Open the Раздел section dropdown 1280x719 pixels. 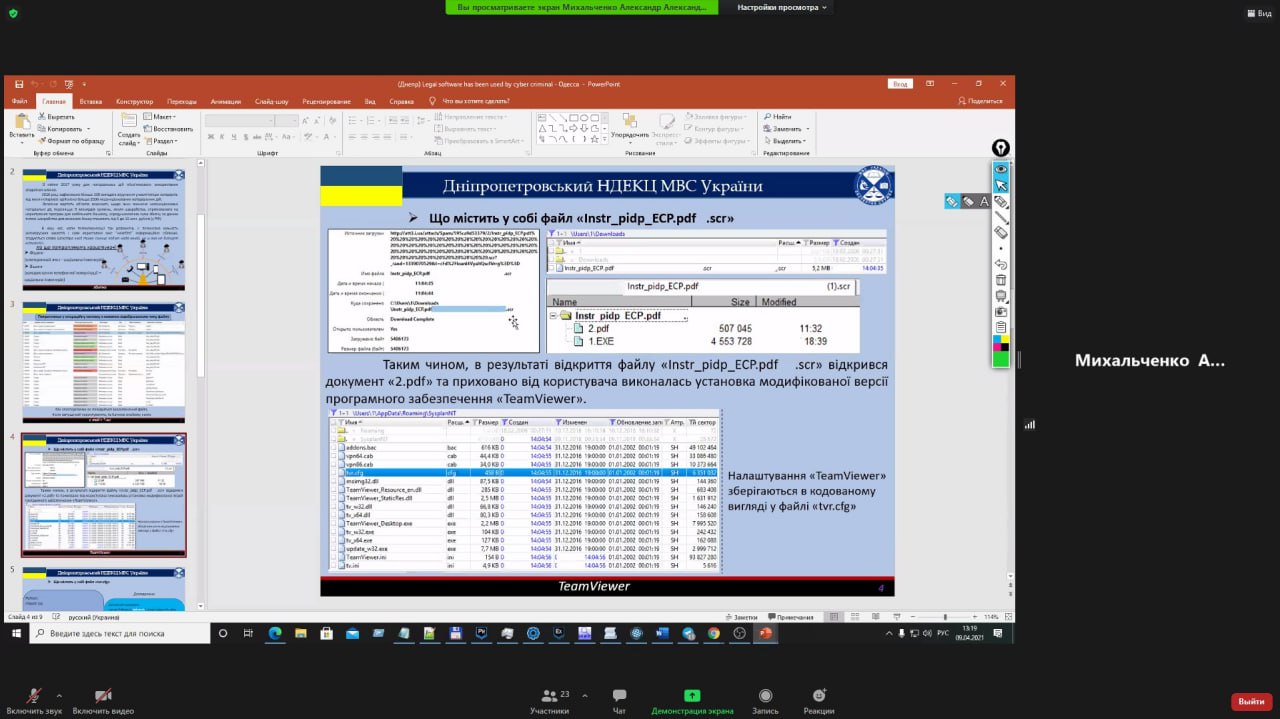[162, 141]
